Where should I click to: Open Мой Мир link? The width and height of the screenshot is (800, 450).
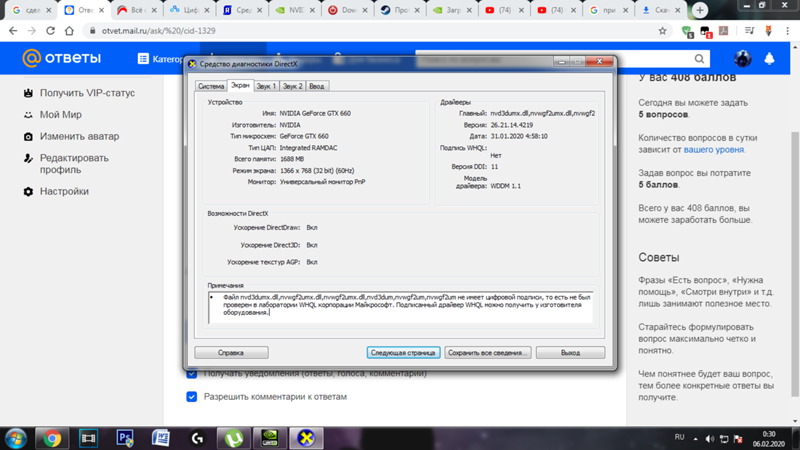[60, 115]
